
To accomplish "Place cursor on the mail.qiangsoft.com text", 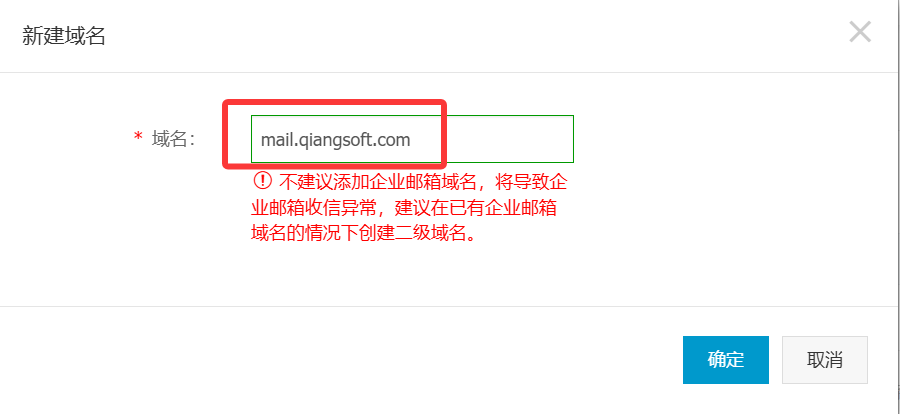I will tap(335, 140).
